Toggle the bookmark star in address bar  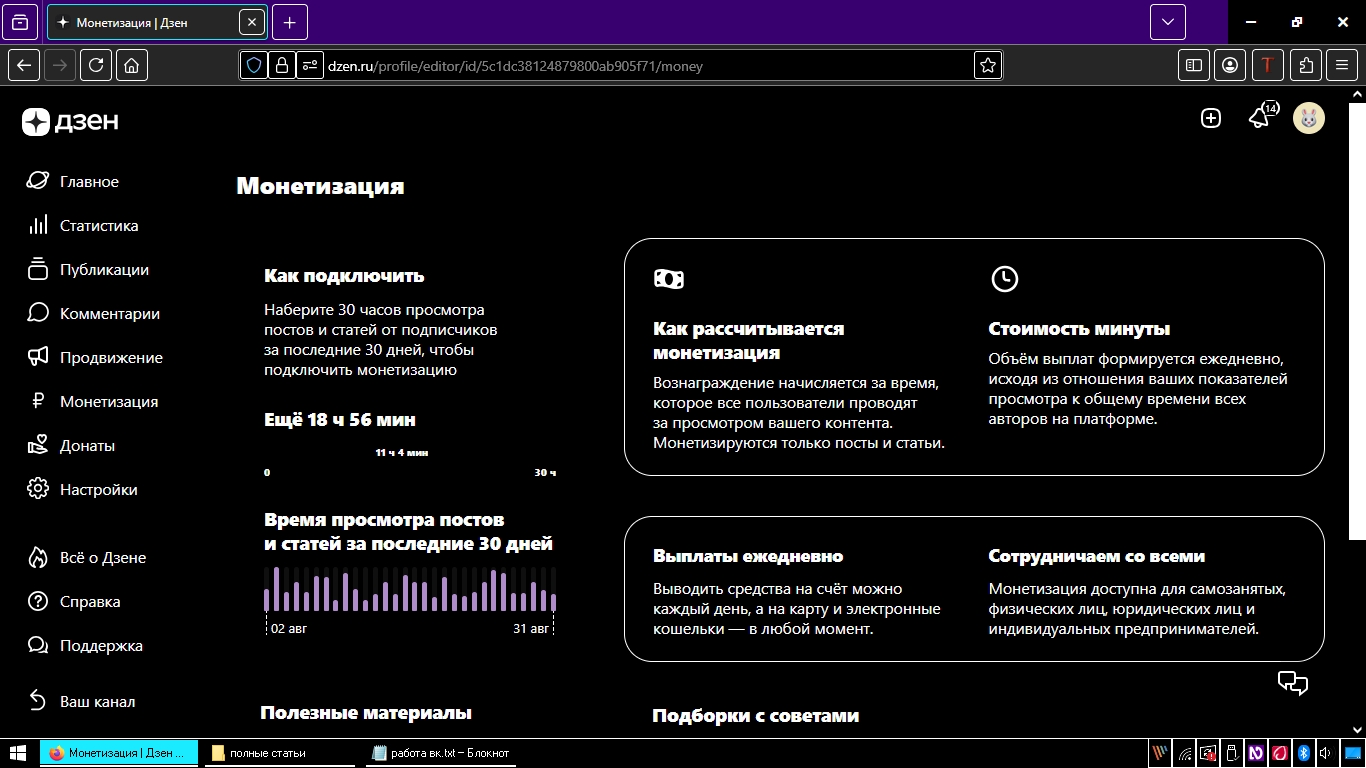coord(987,65)
